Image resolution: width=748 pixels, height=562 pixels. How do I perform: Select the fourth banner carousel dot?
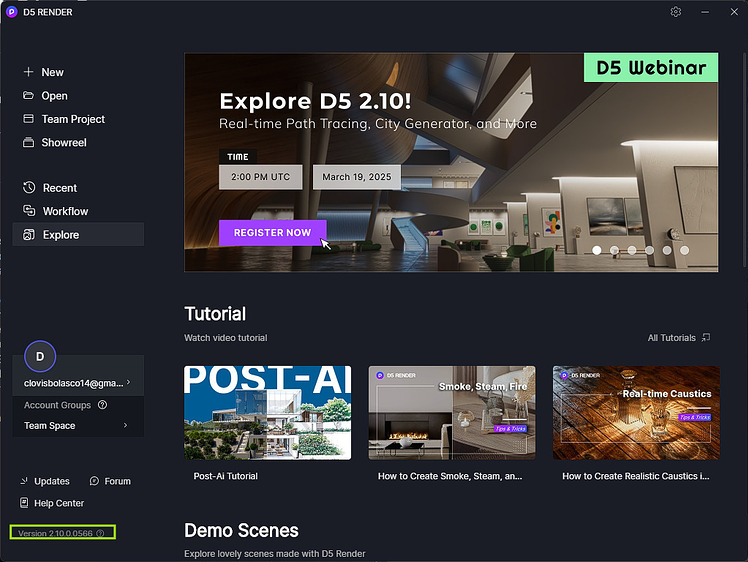point(649,250)
